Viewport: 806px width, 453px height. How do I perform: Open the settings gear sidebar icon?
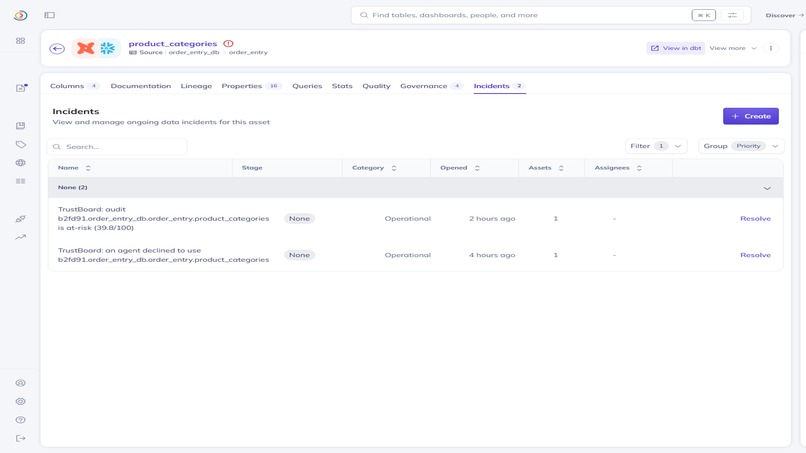tap(21, 402)
